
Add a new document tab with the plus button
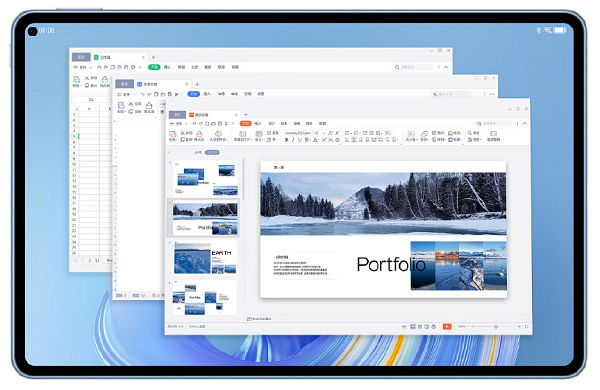tap(246, 114)
